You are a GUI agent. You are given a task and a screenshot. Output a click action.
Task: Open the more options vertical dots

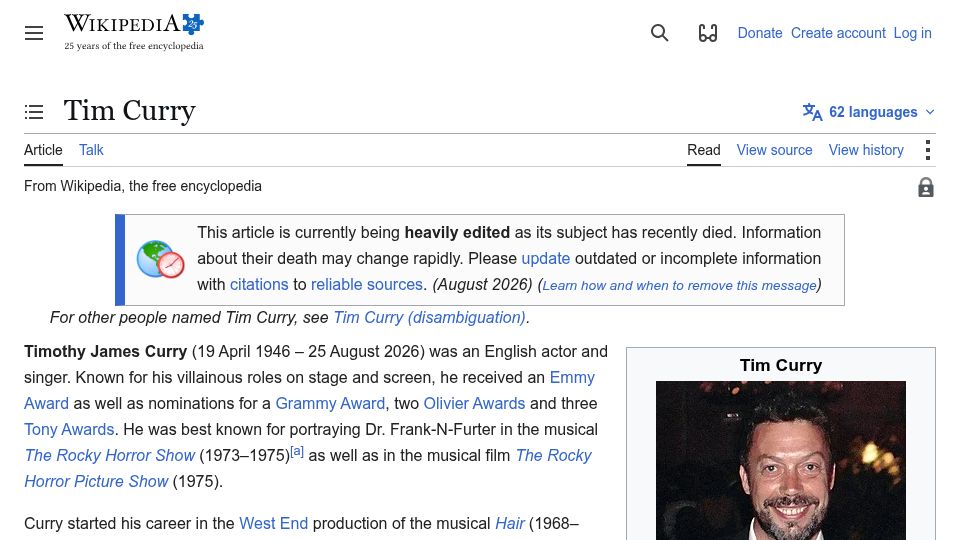[x=928, y=150]
